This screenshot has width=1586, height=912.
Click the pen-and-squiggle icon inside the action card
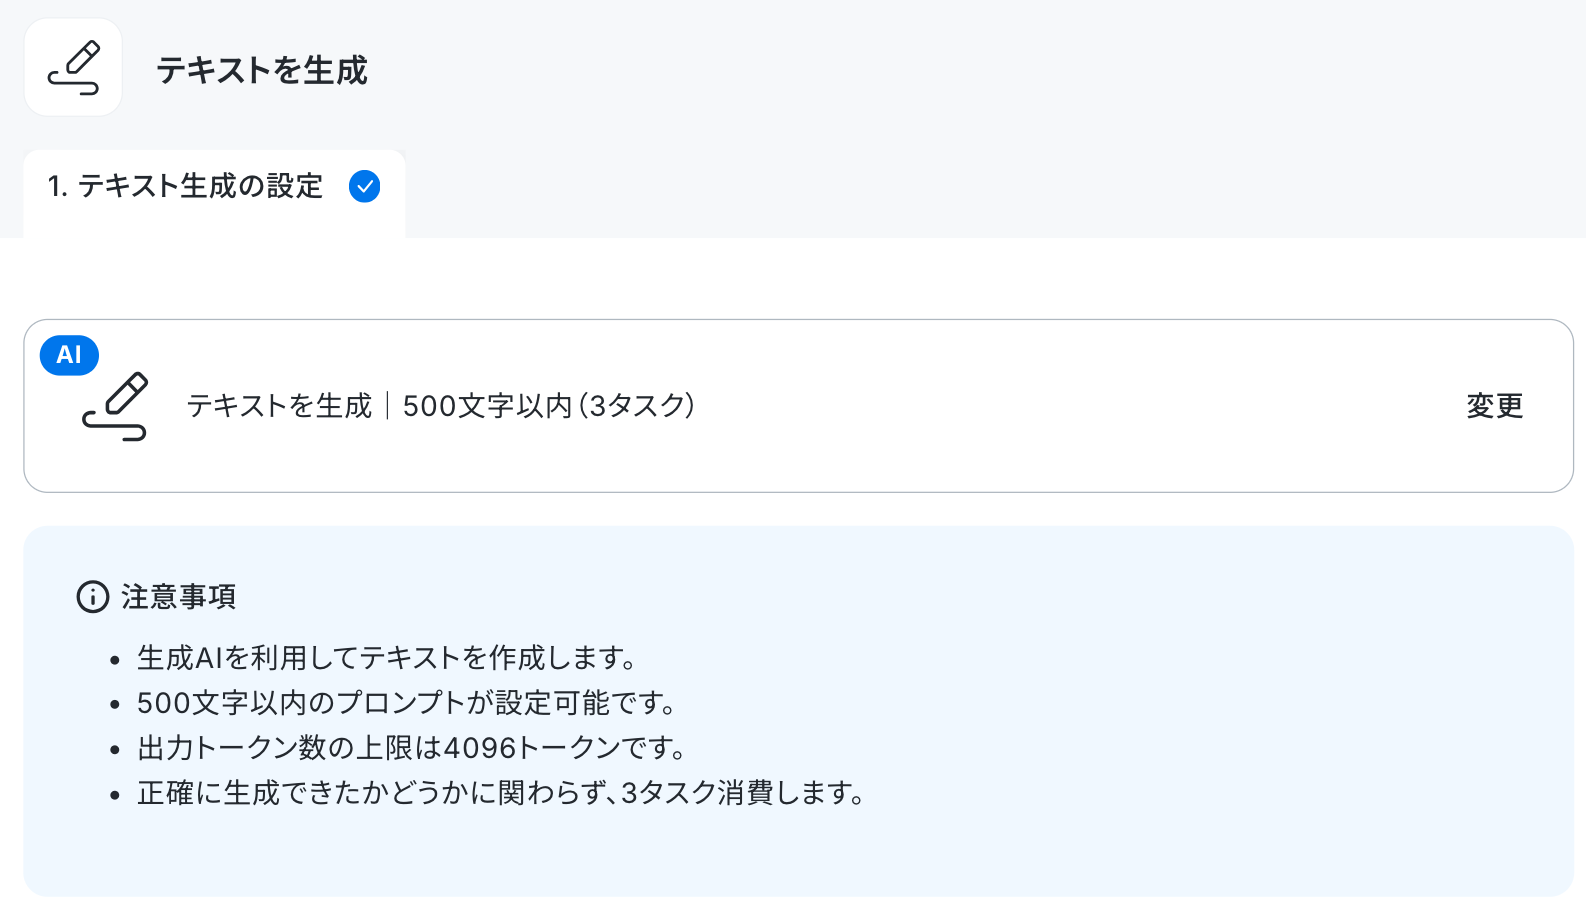click(x=115, y=406)
